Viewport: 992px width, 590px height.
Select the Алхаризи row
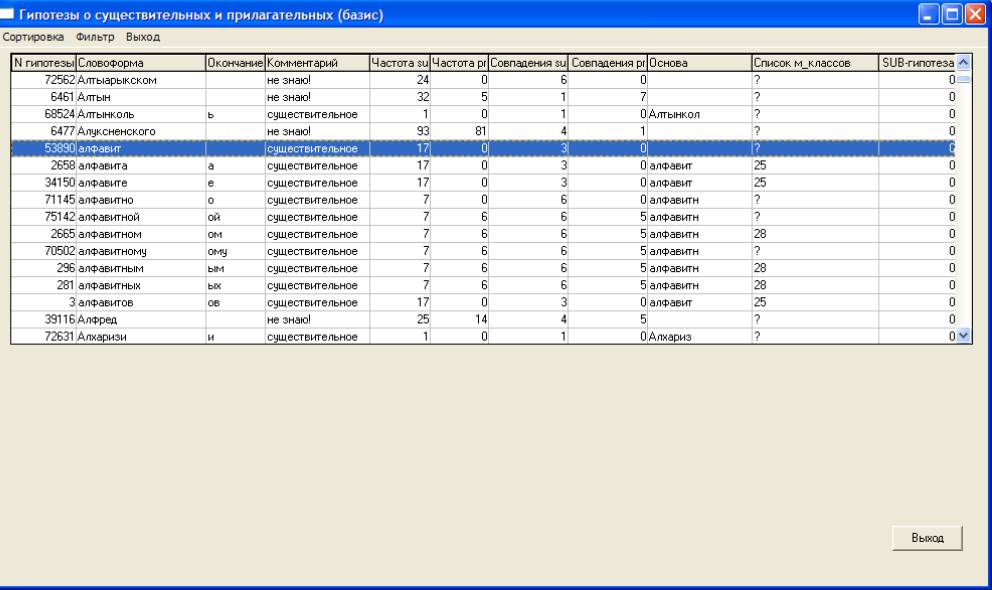coord(140,337)
